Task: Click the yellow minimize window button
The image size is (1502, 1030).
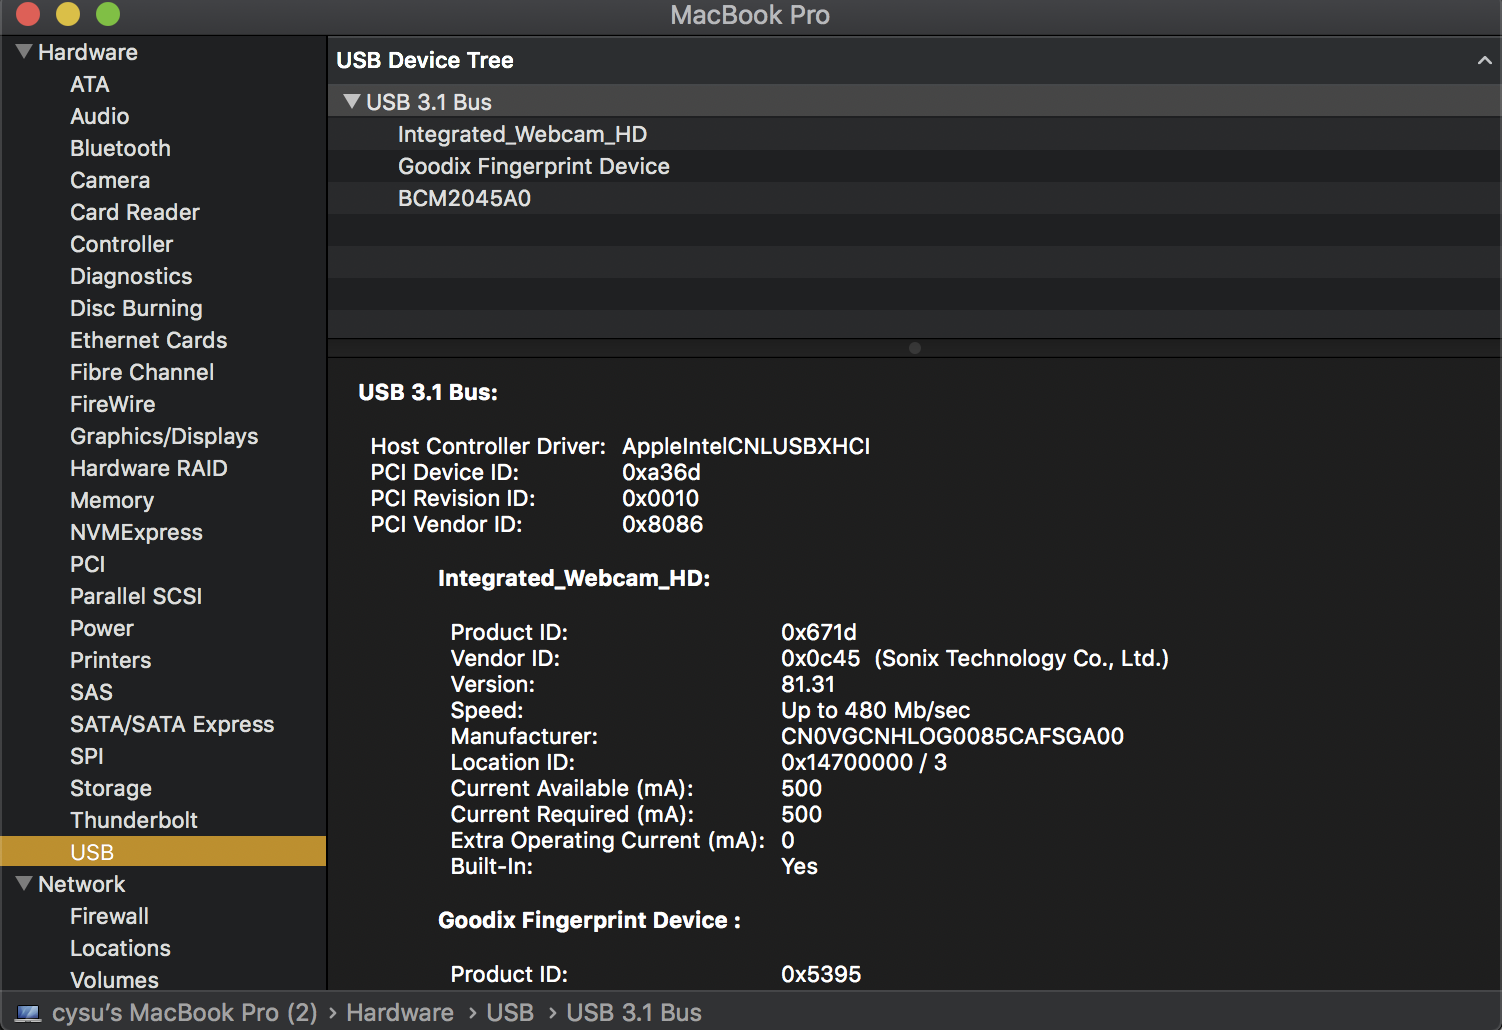Action: [68, 14]
